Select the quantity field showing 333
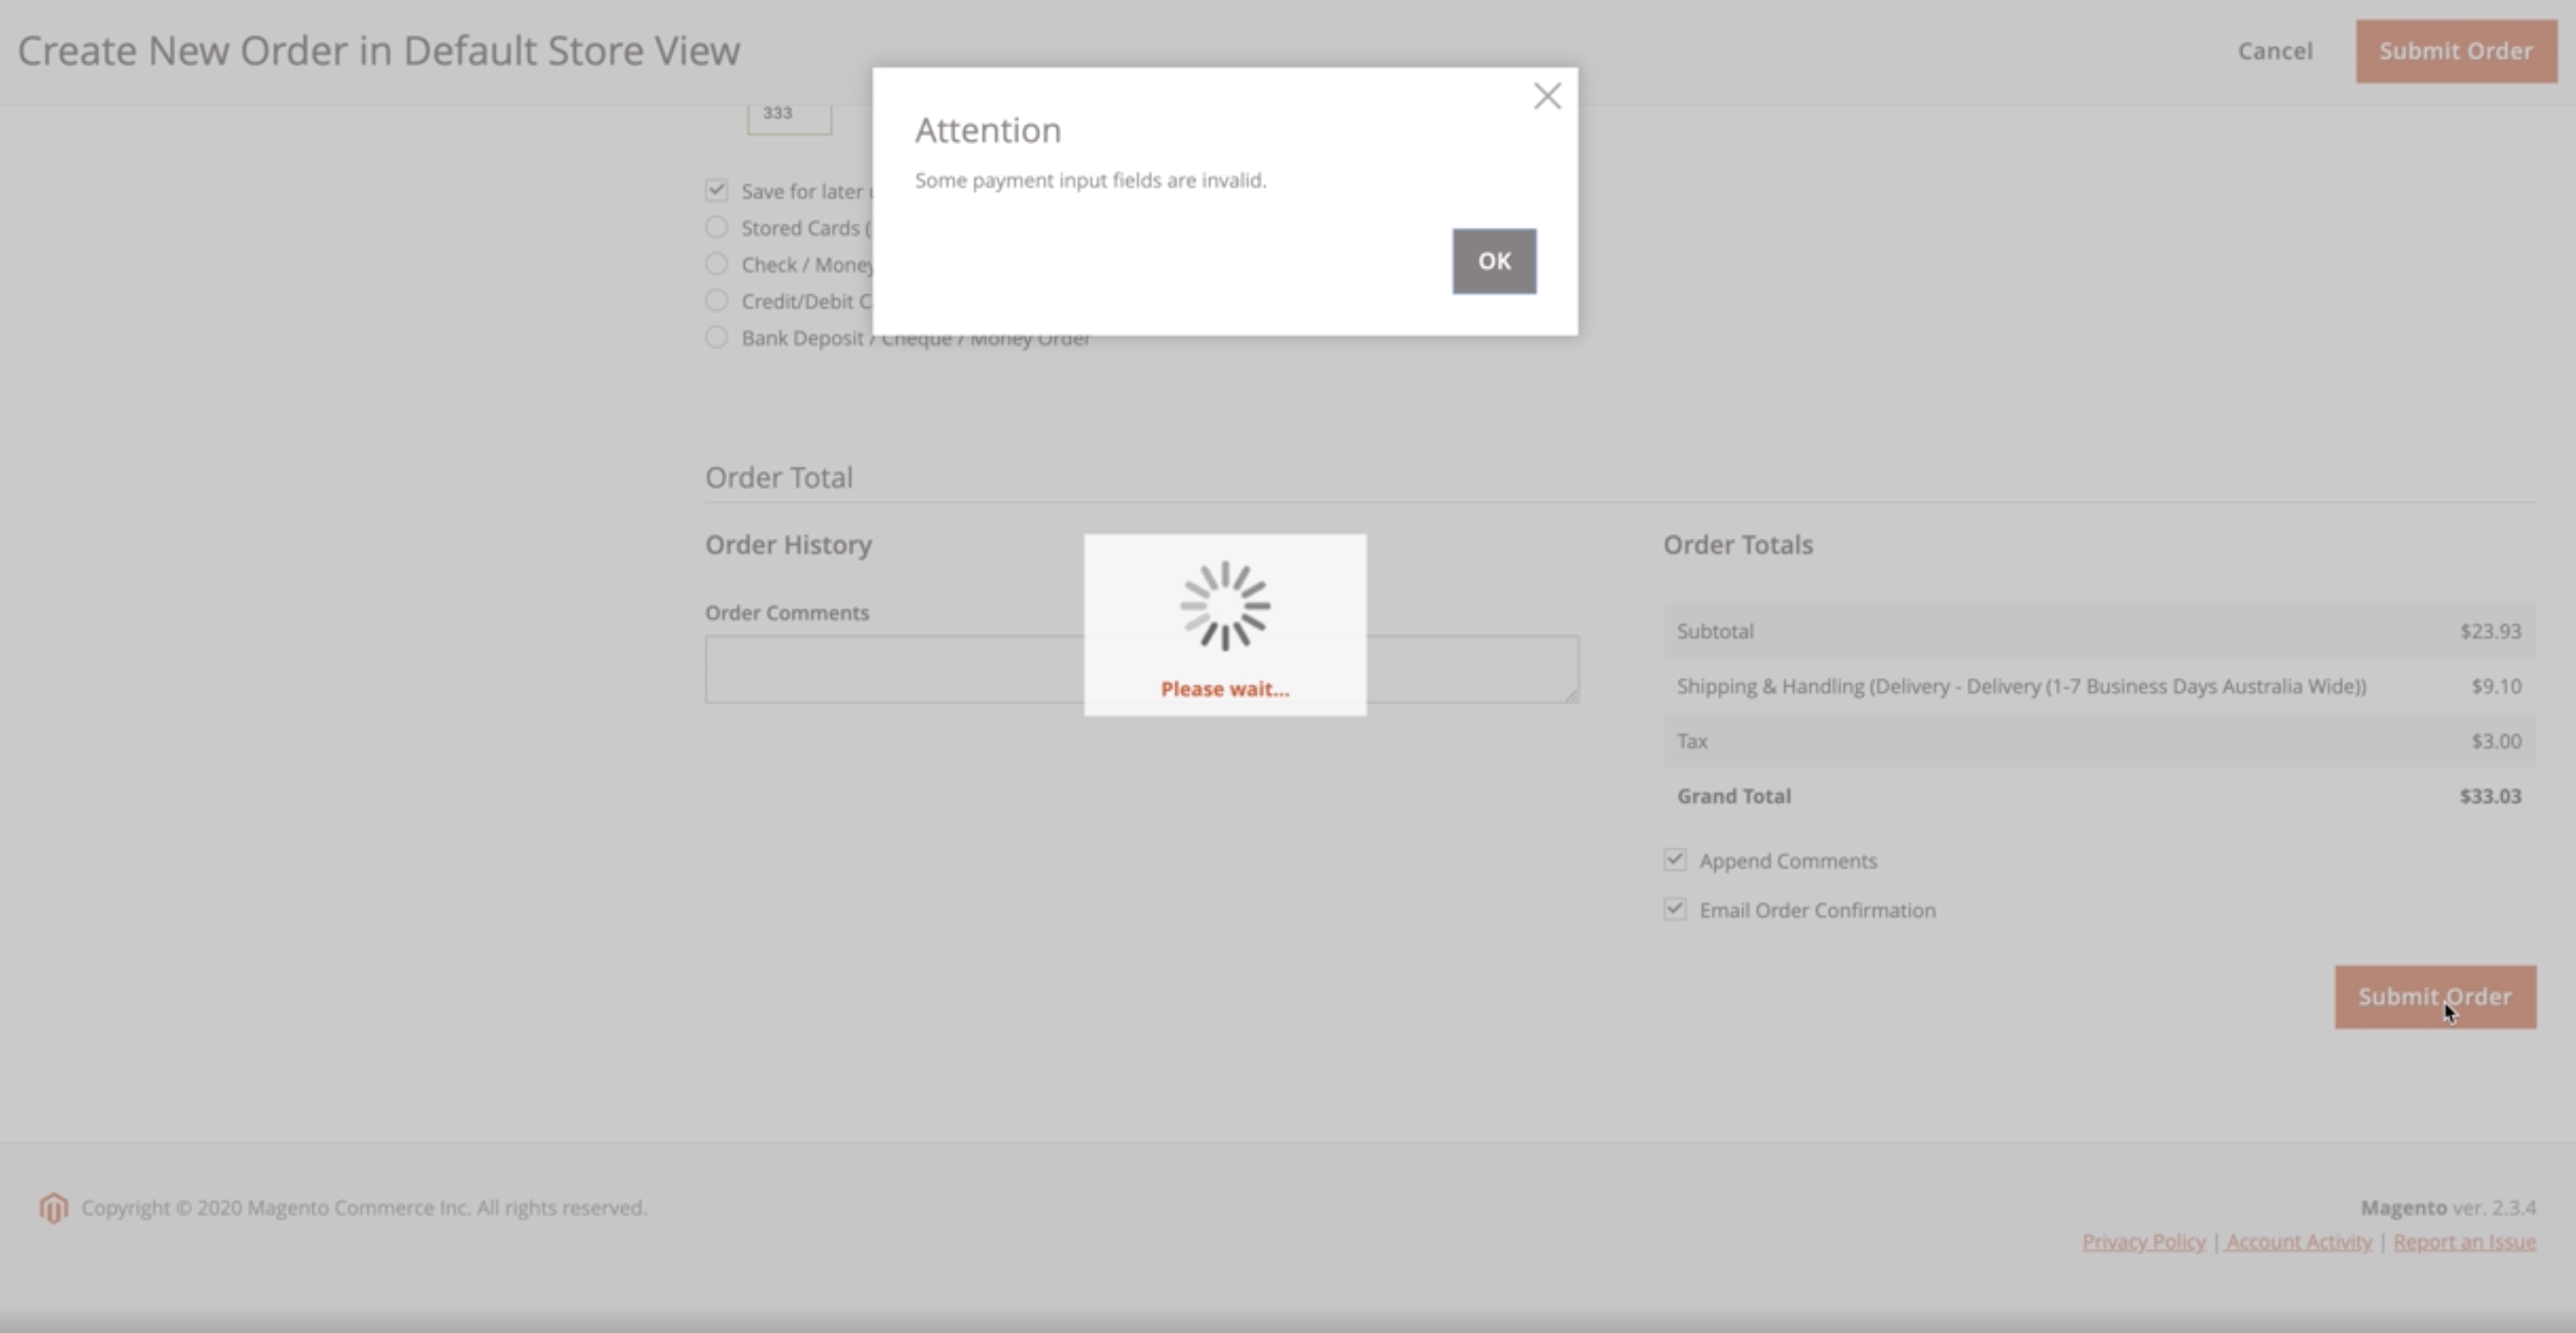The width and height of the screenshot is (2576, 1333). [x=788, y=113]
